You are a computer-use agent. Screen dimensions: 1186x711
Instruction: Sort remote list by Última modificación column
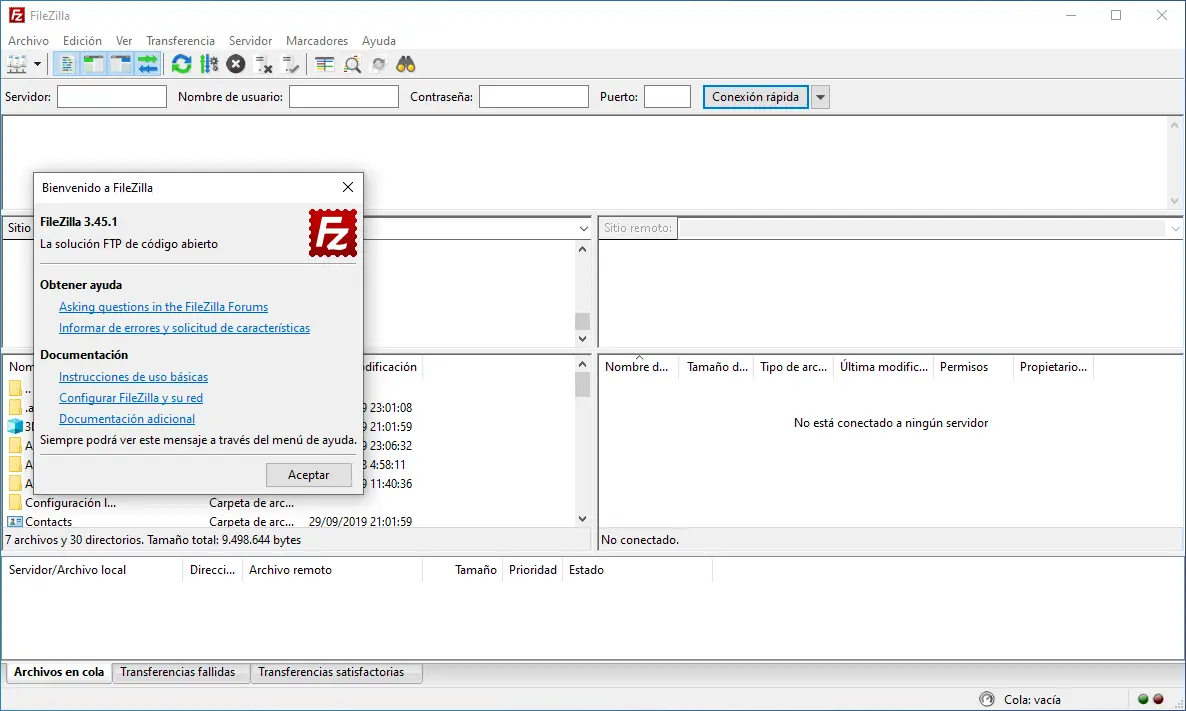(883, 367)
